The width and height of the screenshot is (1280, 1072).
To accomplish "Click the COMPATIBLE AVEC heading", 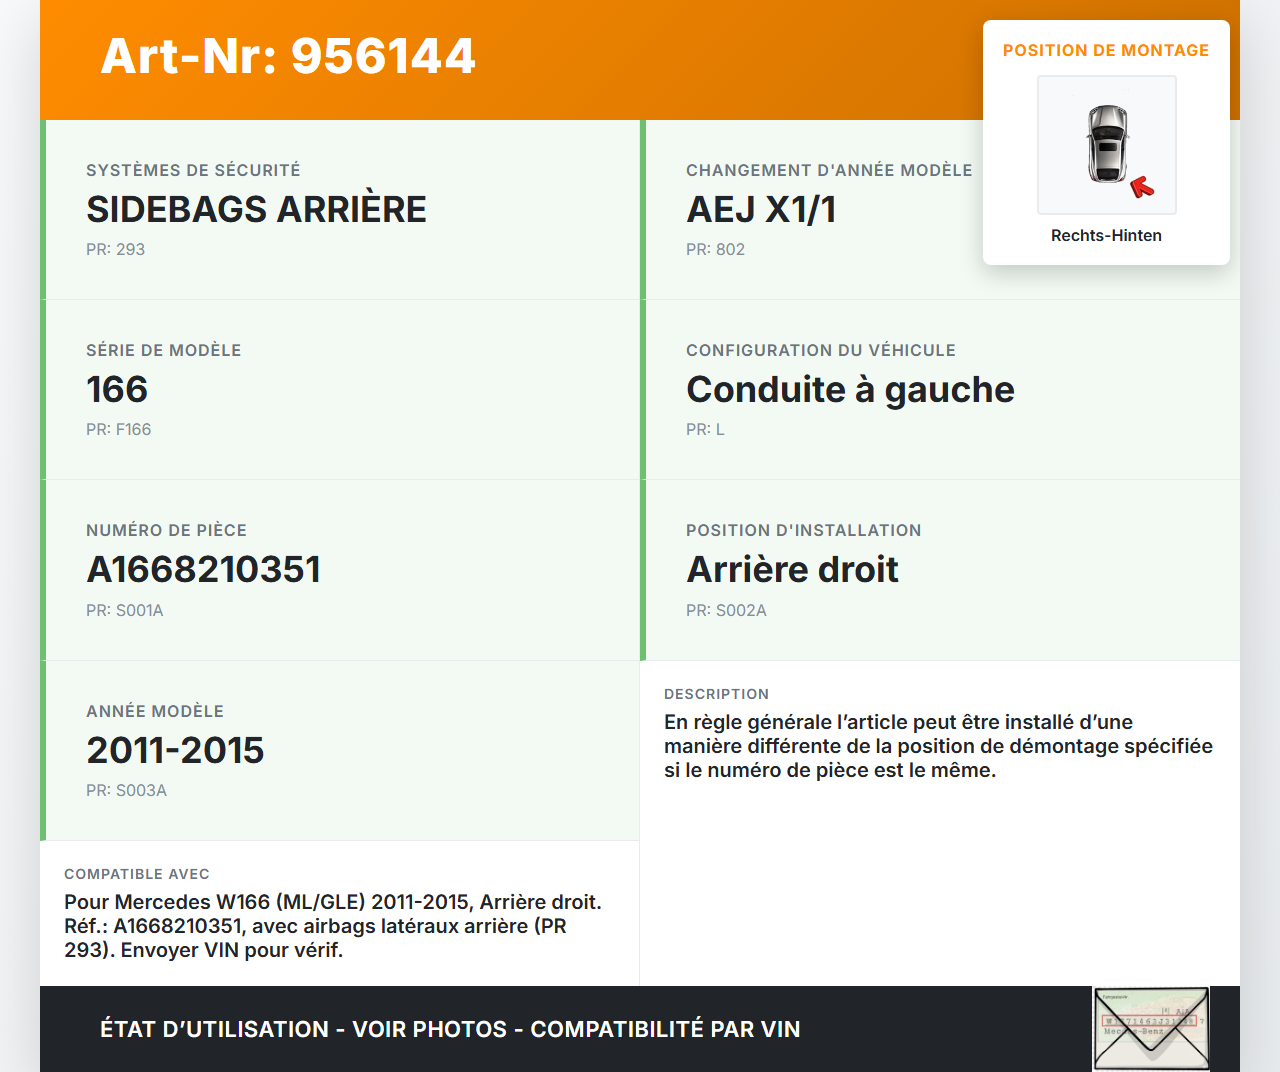I will (137, 874).
